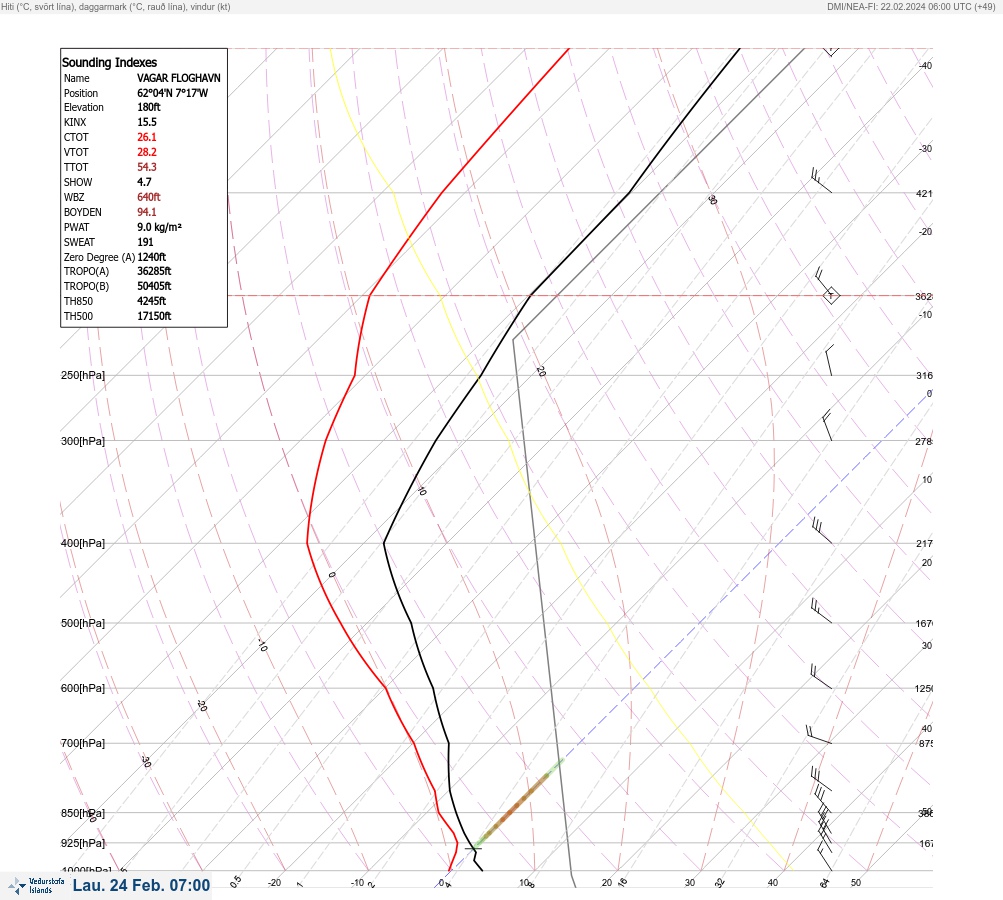Select the station name 'VAGAR FLOGHAVN'

point(178,78)
